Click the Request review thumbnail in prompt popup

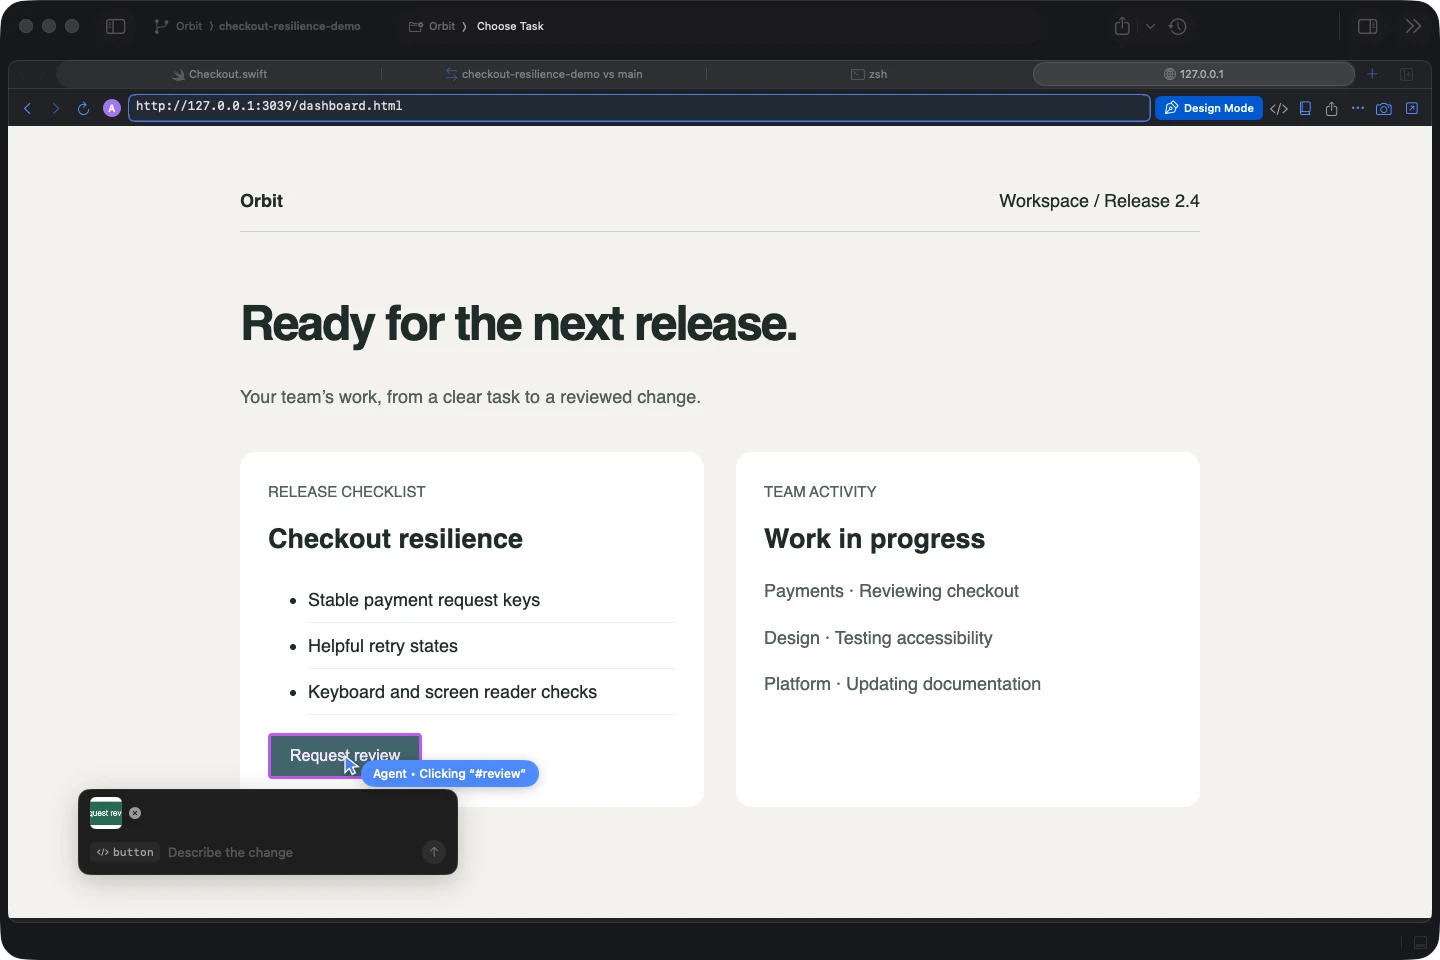(106, 813)
